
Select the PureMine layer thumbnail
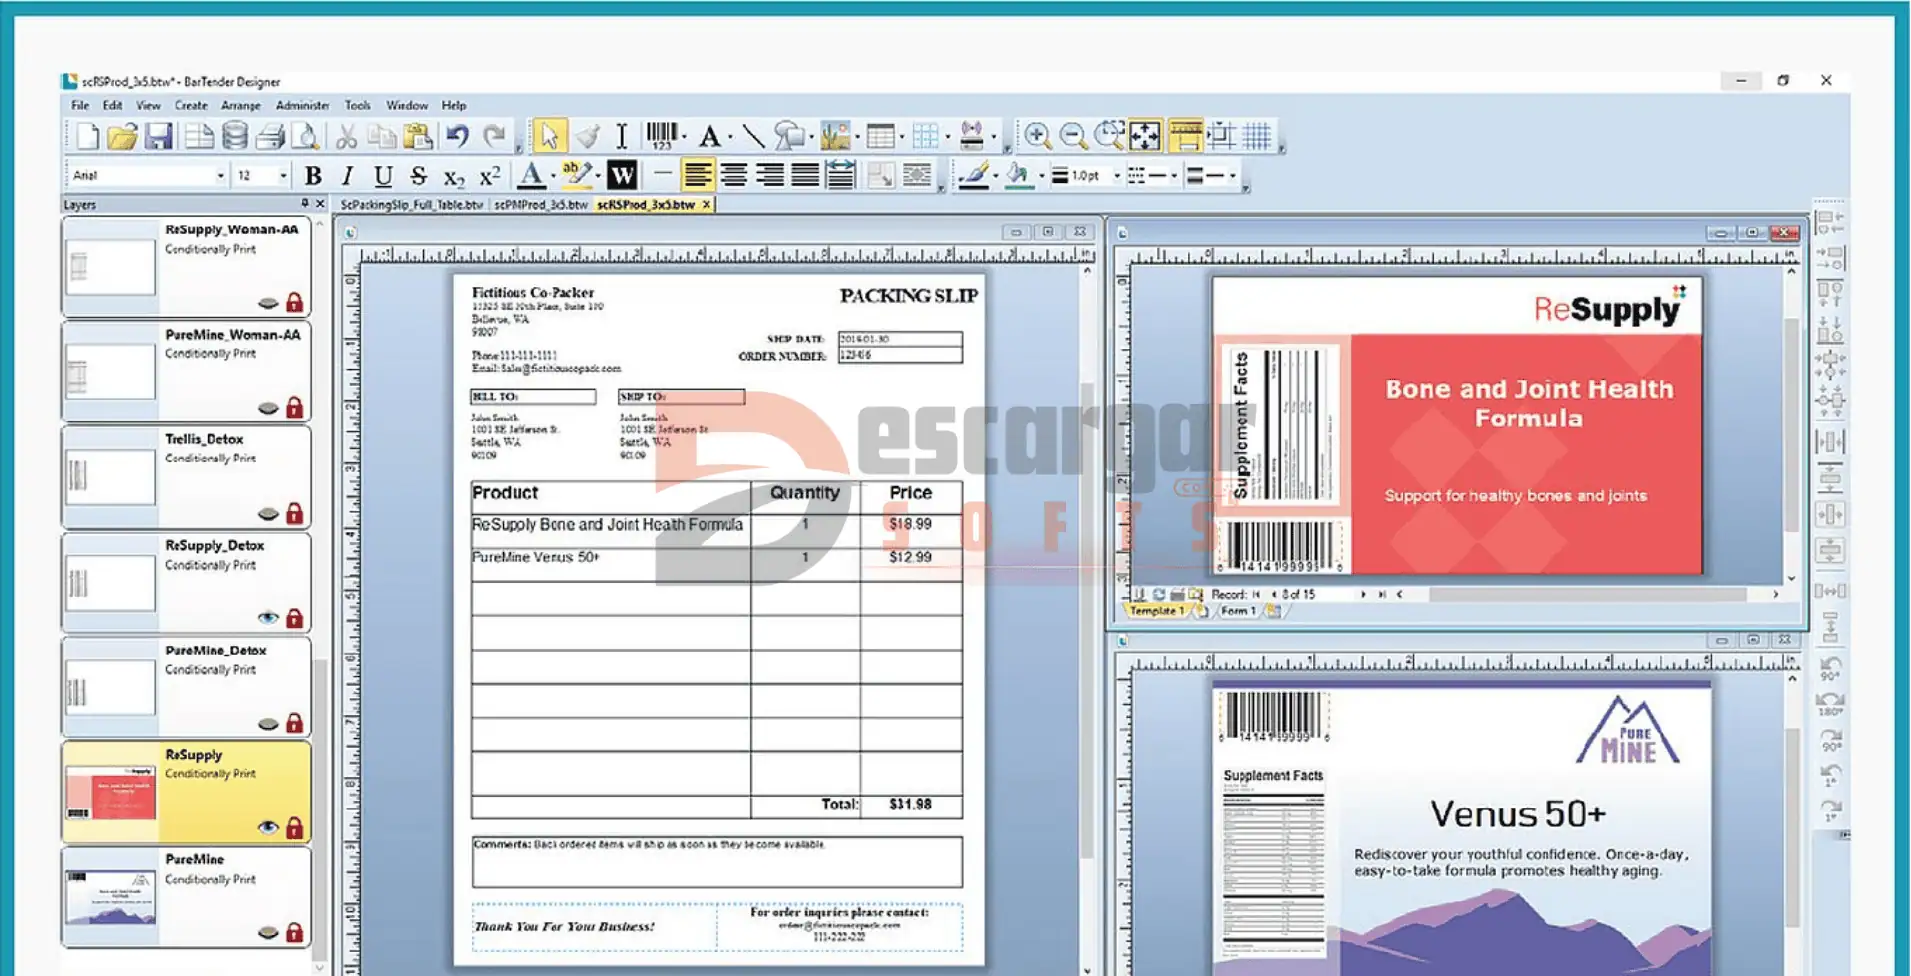[x=110, y=897]
